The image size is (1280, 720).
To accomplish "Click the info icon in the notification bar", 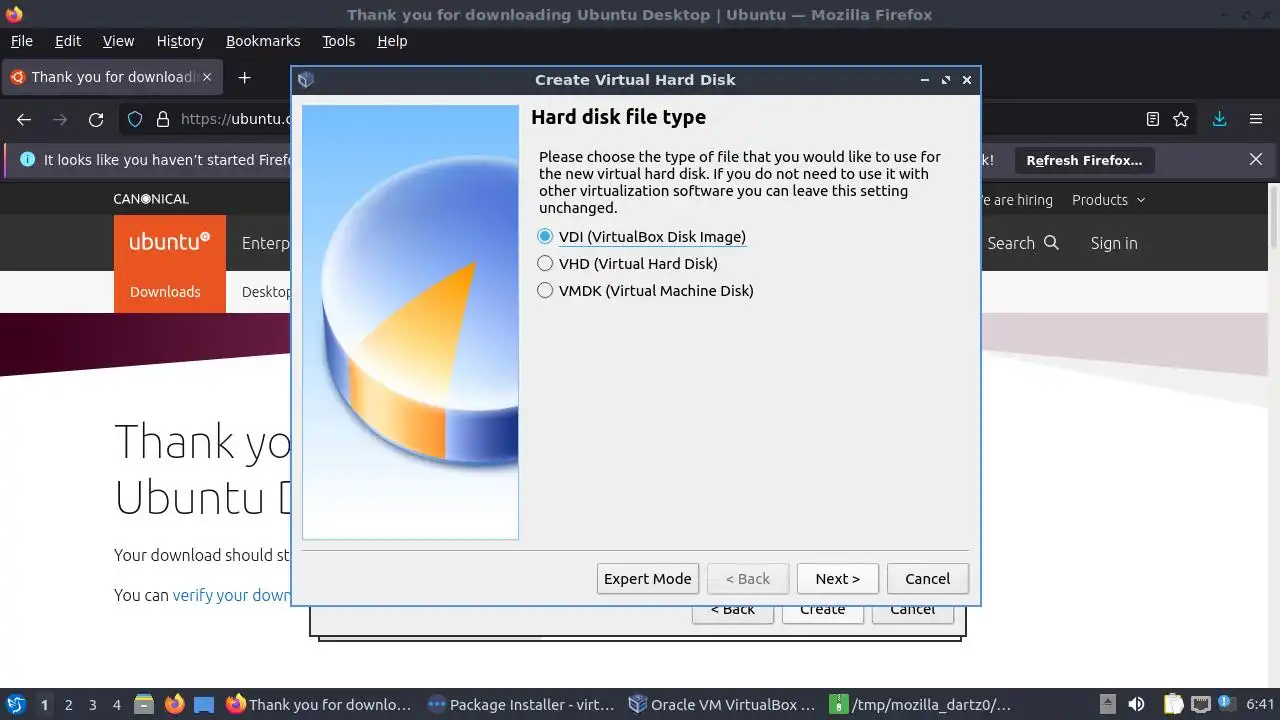I will 27,159.
